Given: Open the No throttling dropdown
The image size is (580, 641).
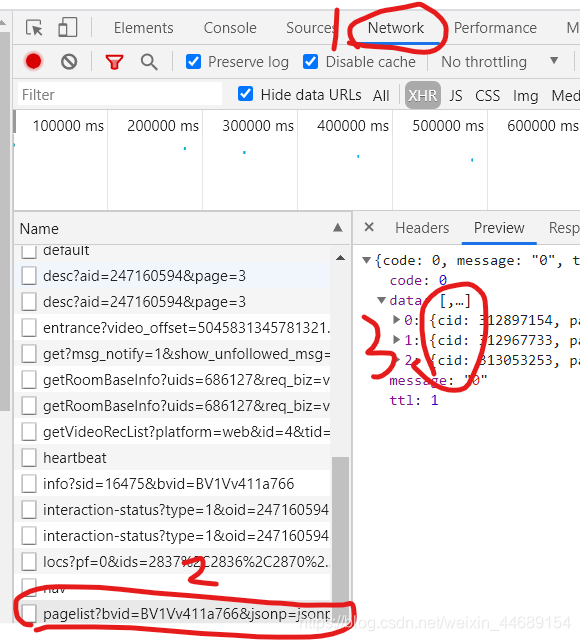Looking at the screenshot, I should 499,62.
